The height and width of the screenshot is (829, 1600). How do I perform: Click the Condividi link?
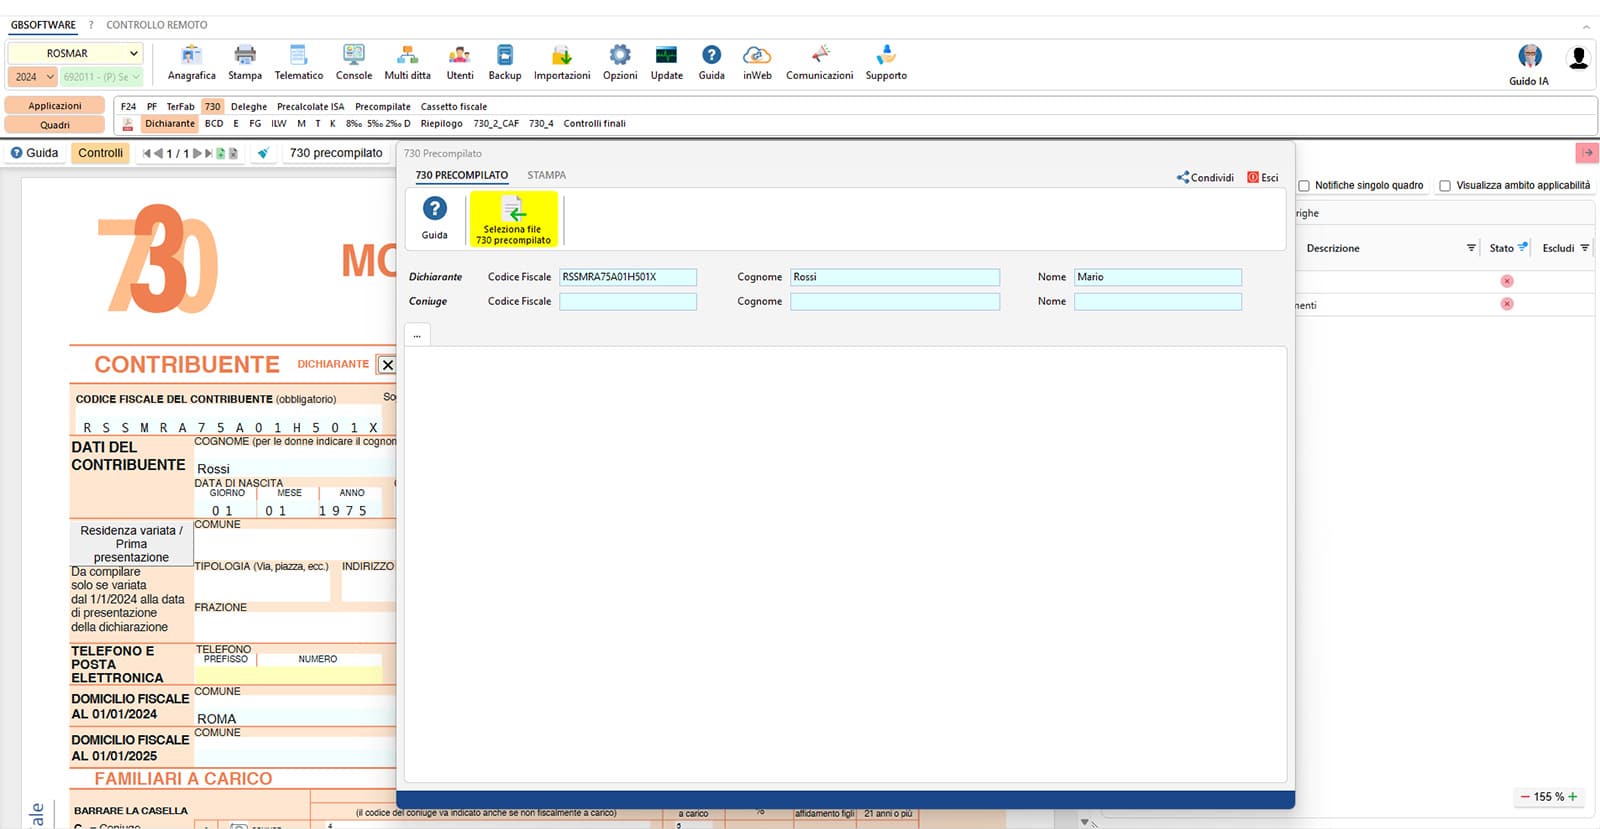1205,178
